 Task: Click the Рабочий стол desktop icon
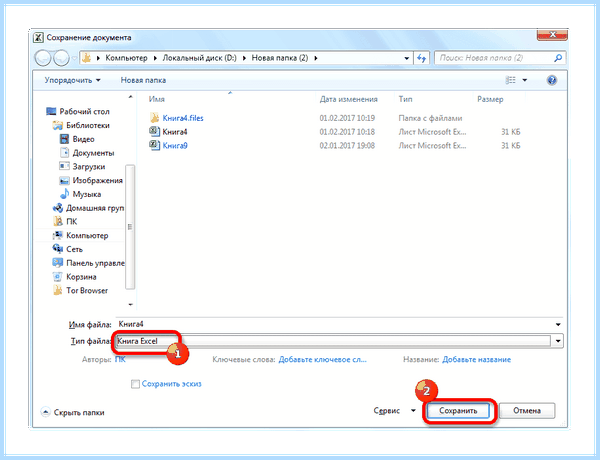[x=51, y=111]
